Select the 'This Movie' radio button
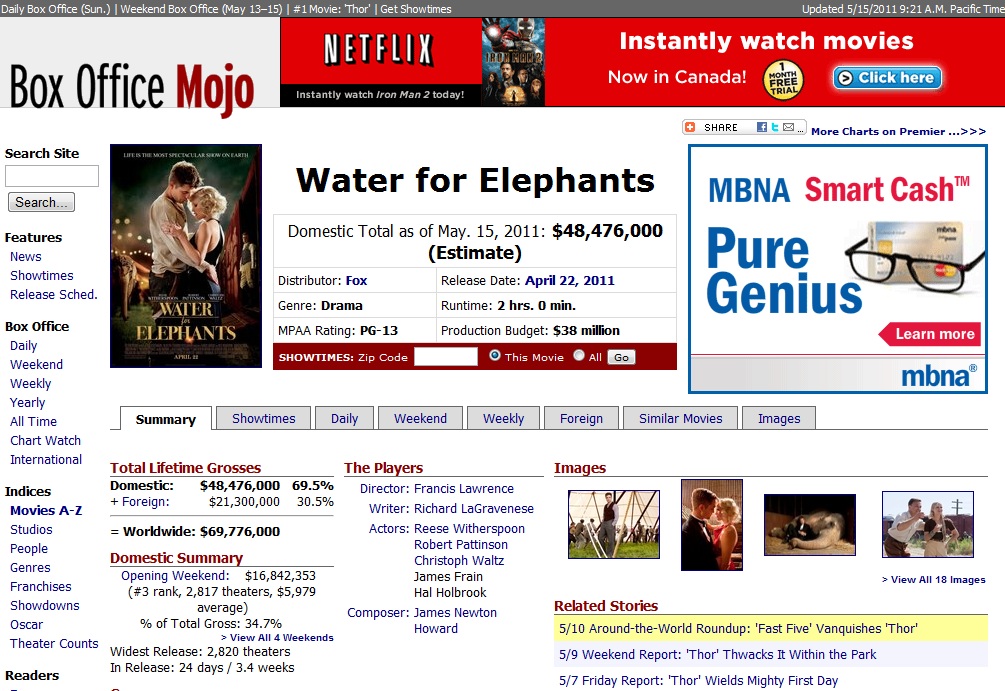The image size is (1005, 691). click(495, 356)
